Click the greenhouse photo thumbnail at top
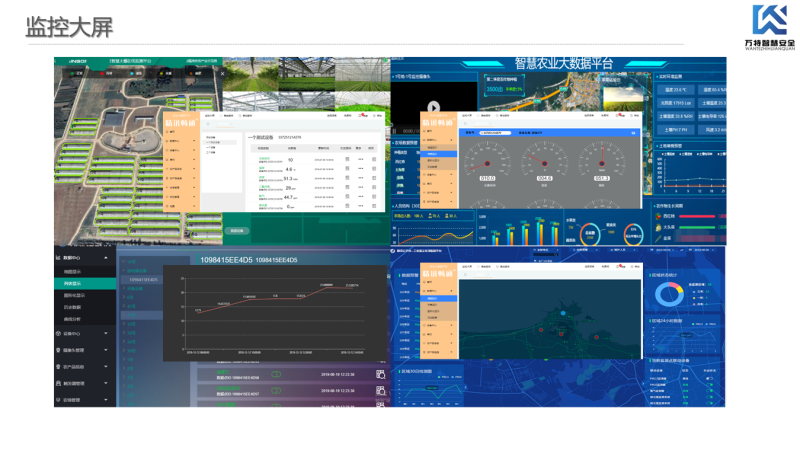Viewport: 800px width, 450px height. (x=305, y=82)
